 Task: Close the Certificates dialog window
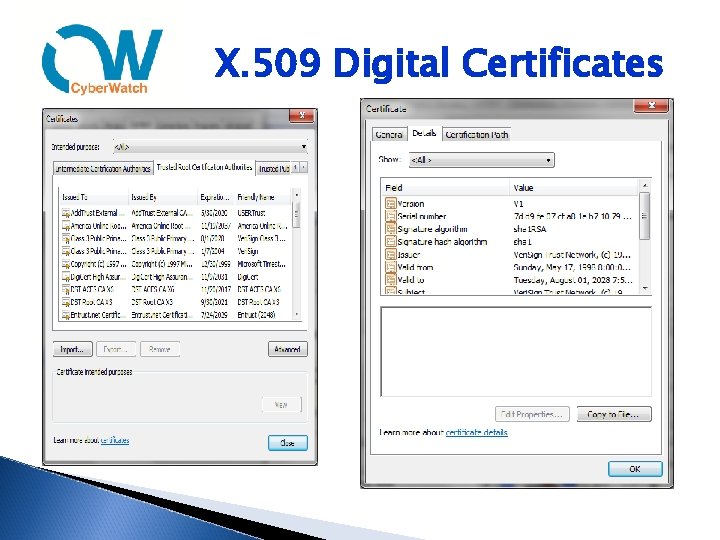tap(302, 116)
